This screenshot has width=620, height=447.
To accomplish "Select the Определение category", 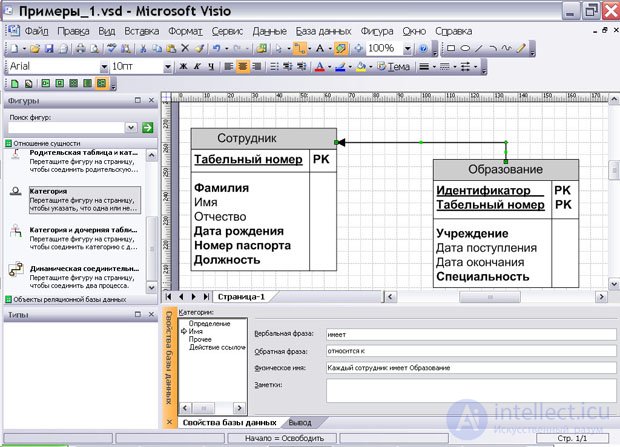I will click(x=209, y=324).
